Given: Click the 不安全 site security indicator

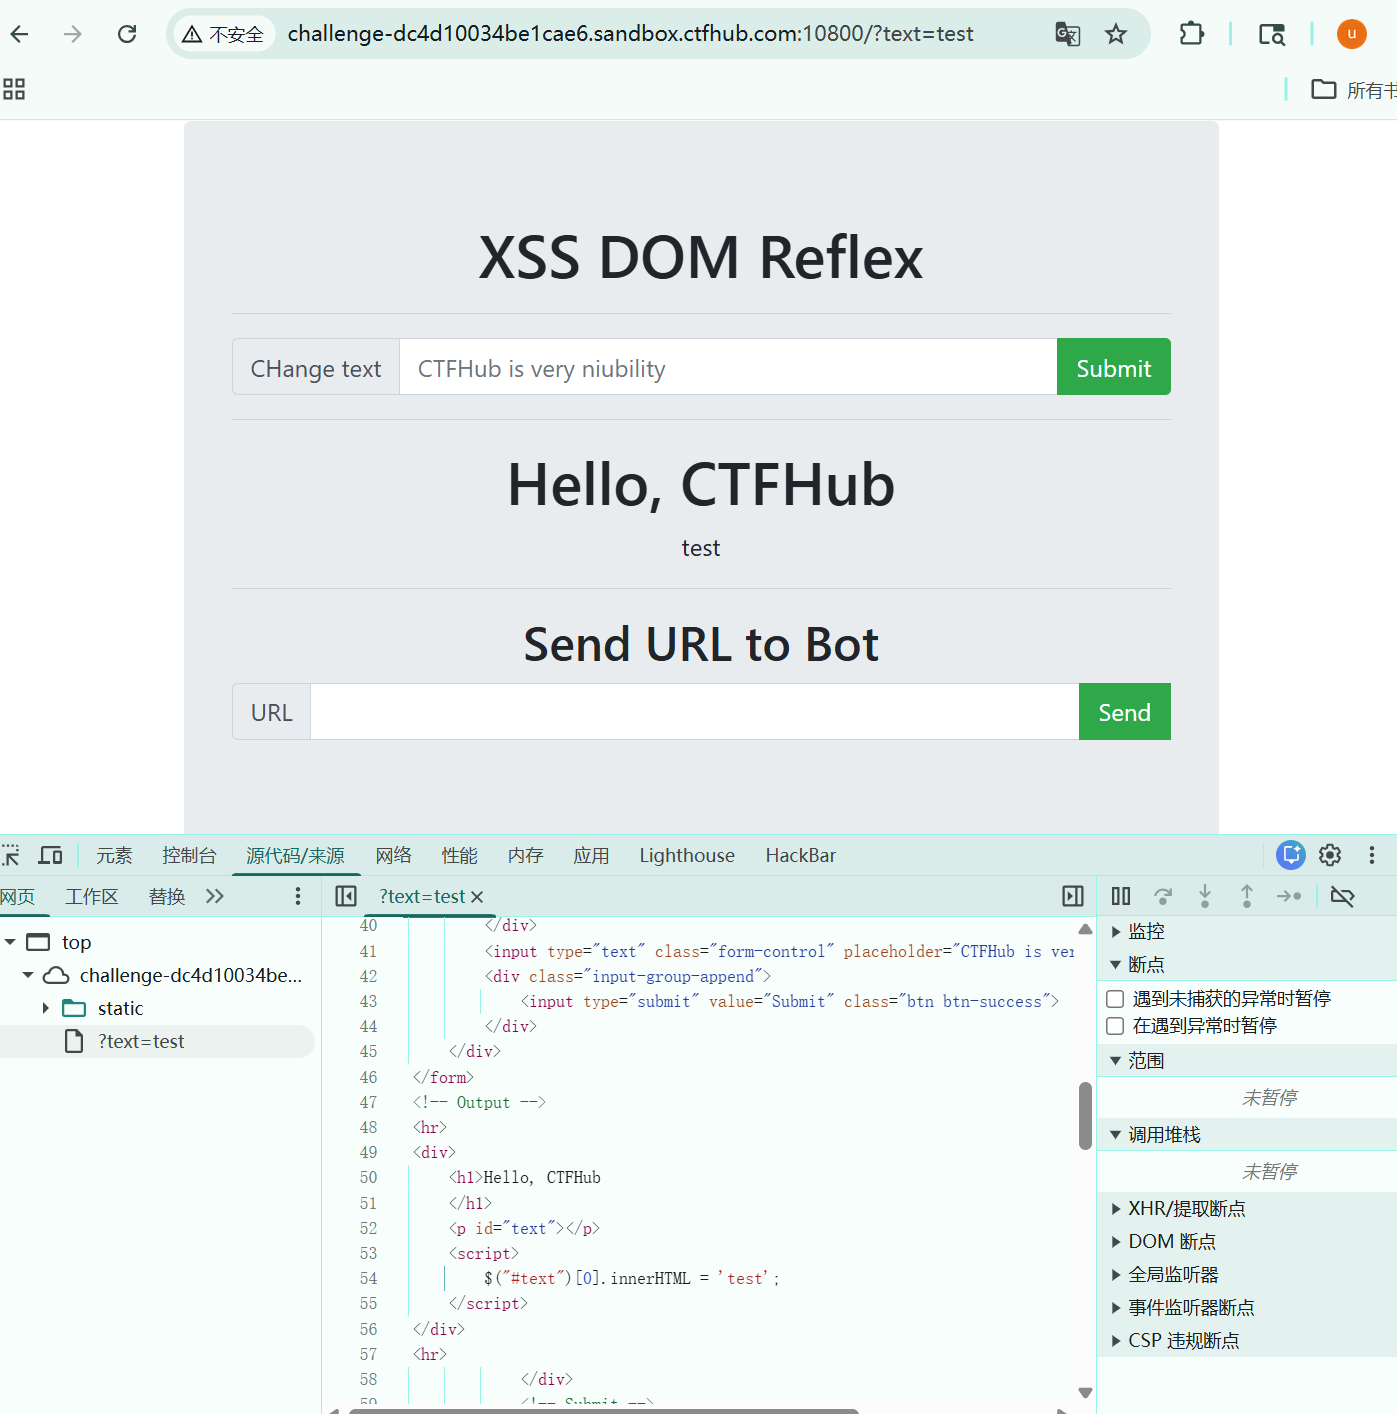Looking at the screenshot, I should (223, 34).
